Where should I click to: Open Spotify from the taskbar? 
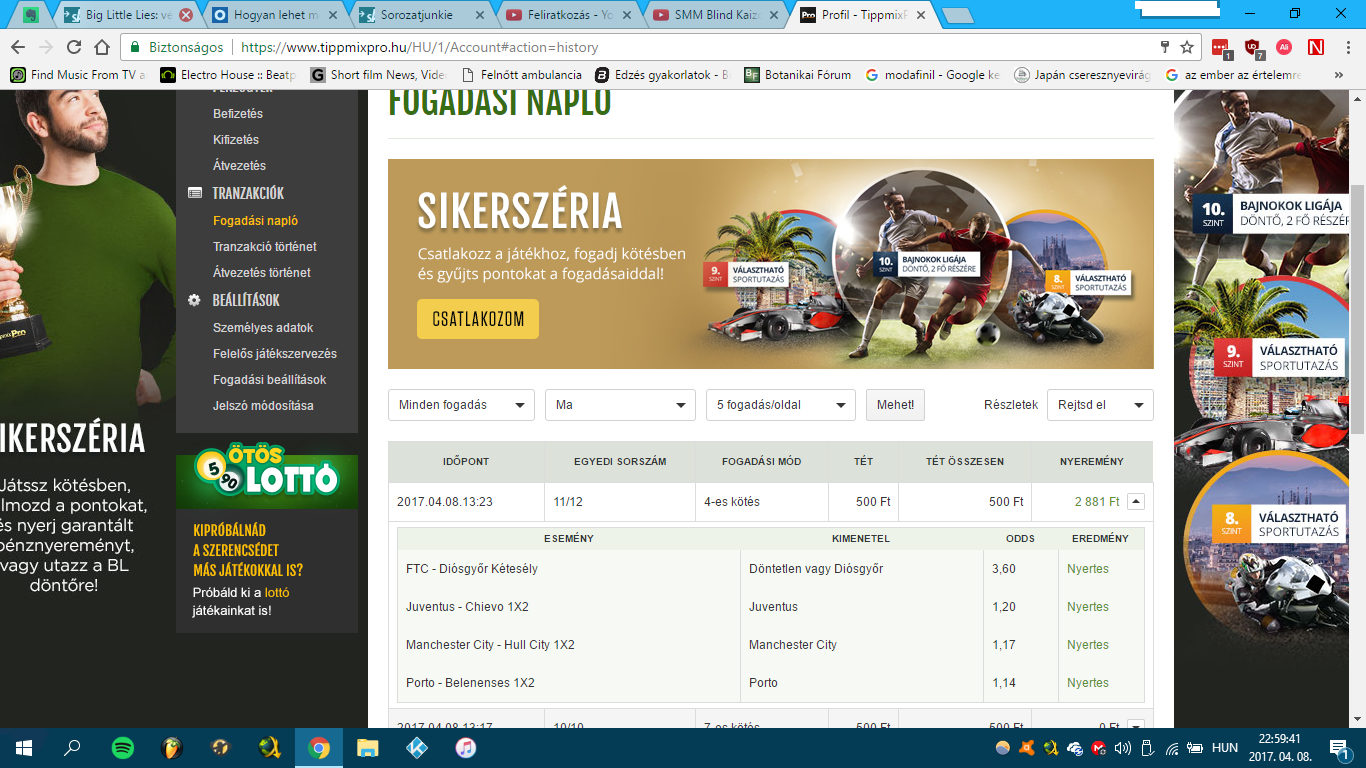click(x=122, y=747)
